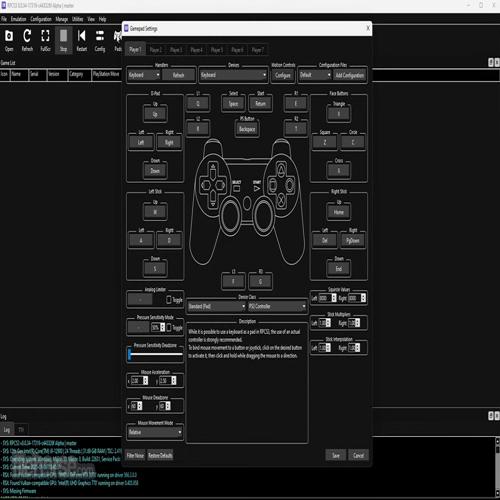The height and width of the screenshot is (500, 500).
Task: Expand the PS3 Controller device class dropdown
Action: click(277, 306)
